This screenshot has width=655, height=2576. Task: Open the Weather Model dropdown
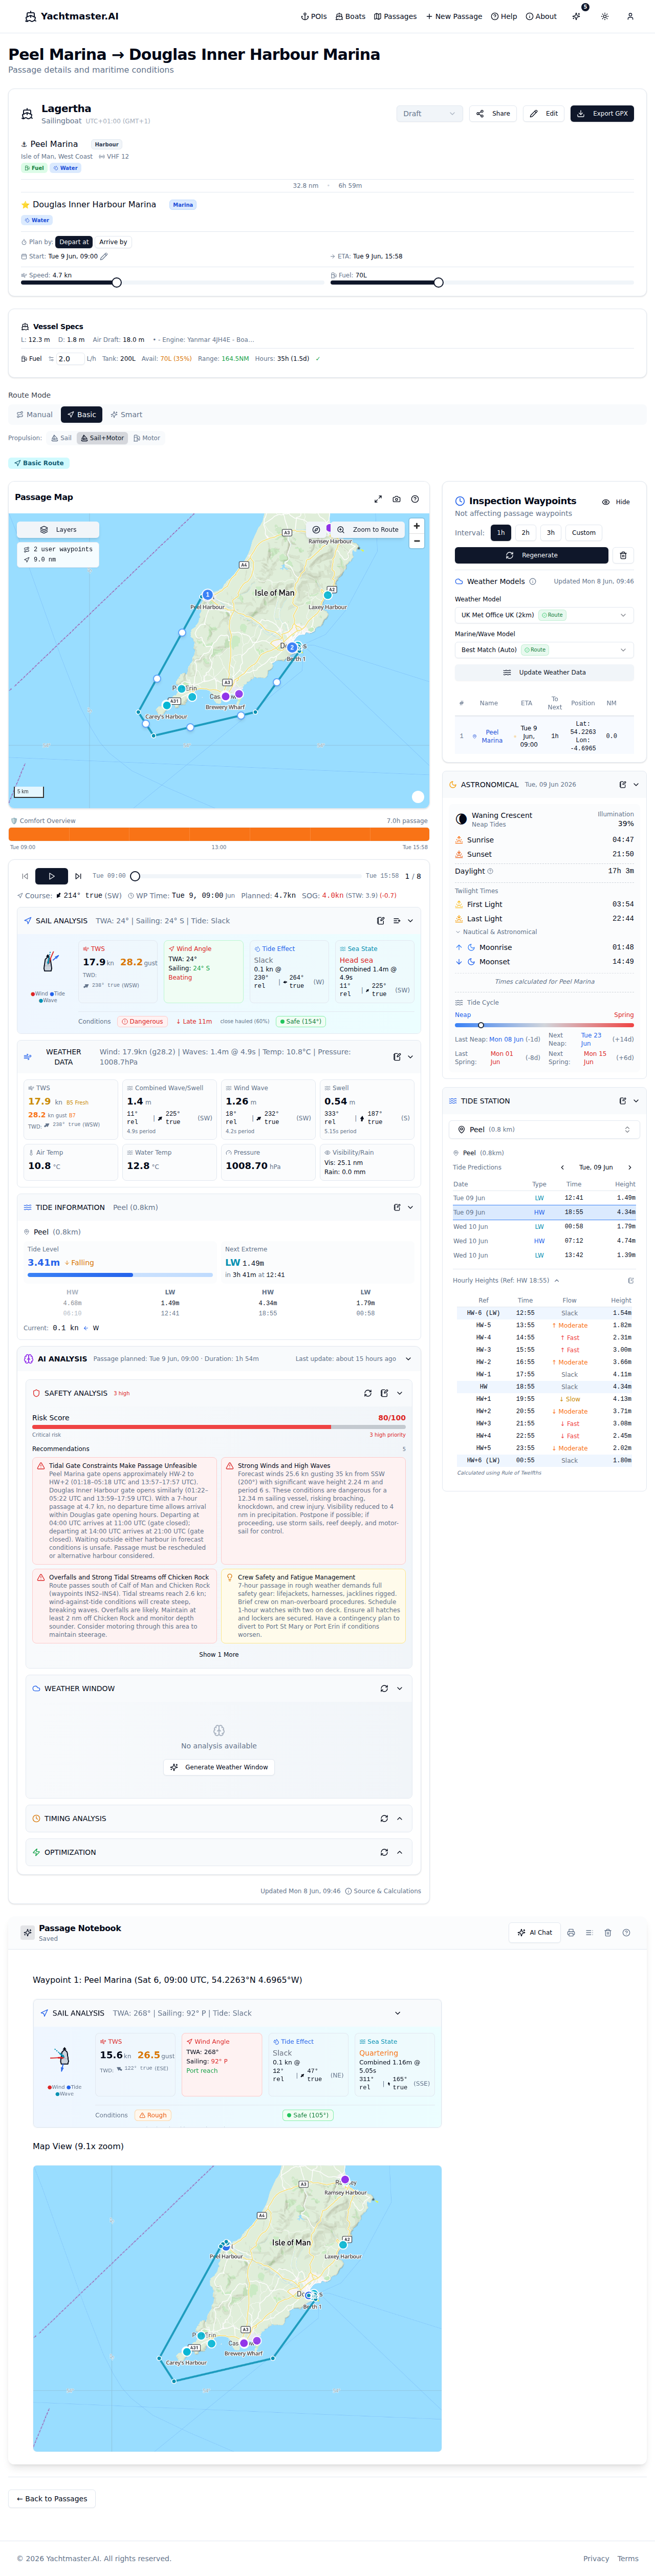pos(544,615)
